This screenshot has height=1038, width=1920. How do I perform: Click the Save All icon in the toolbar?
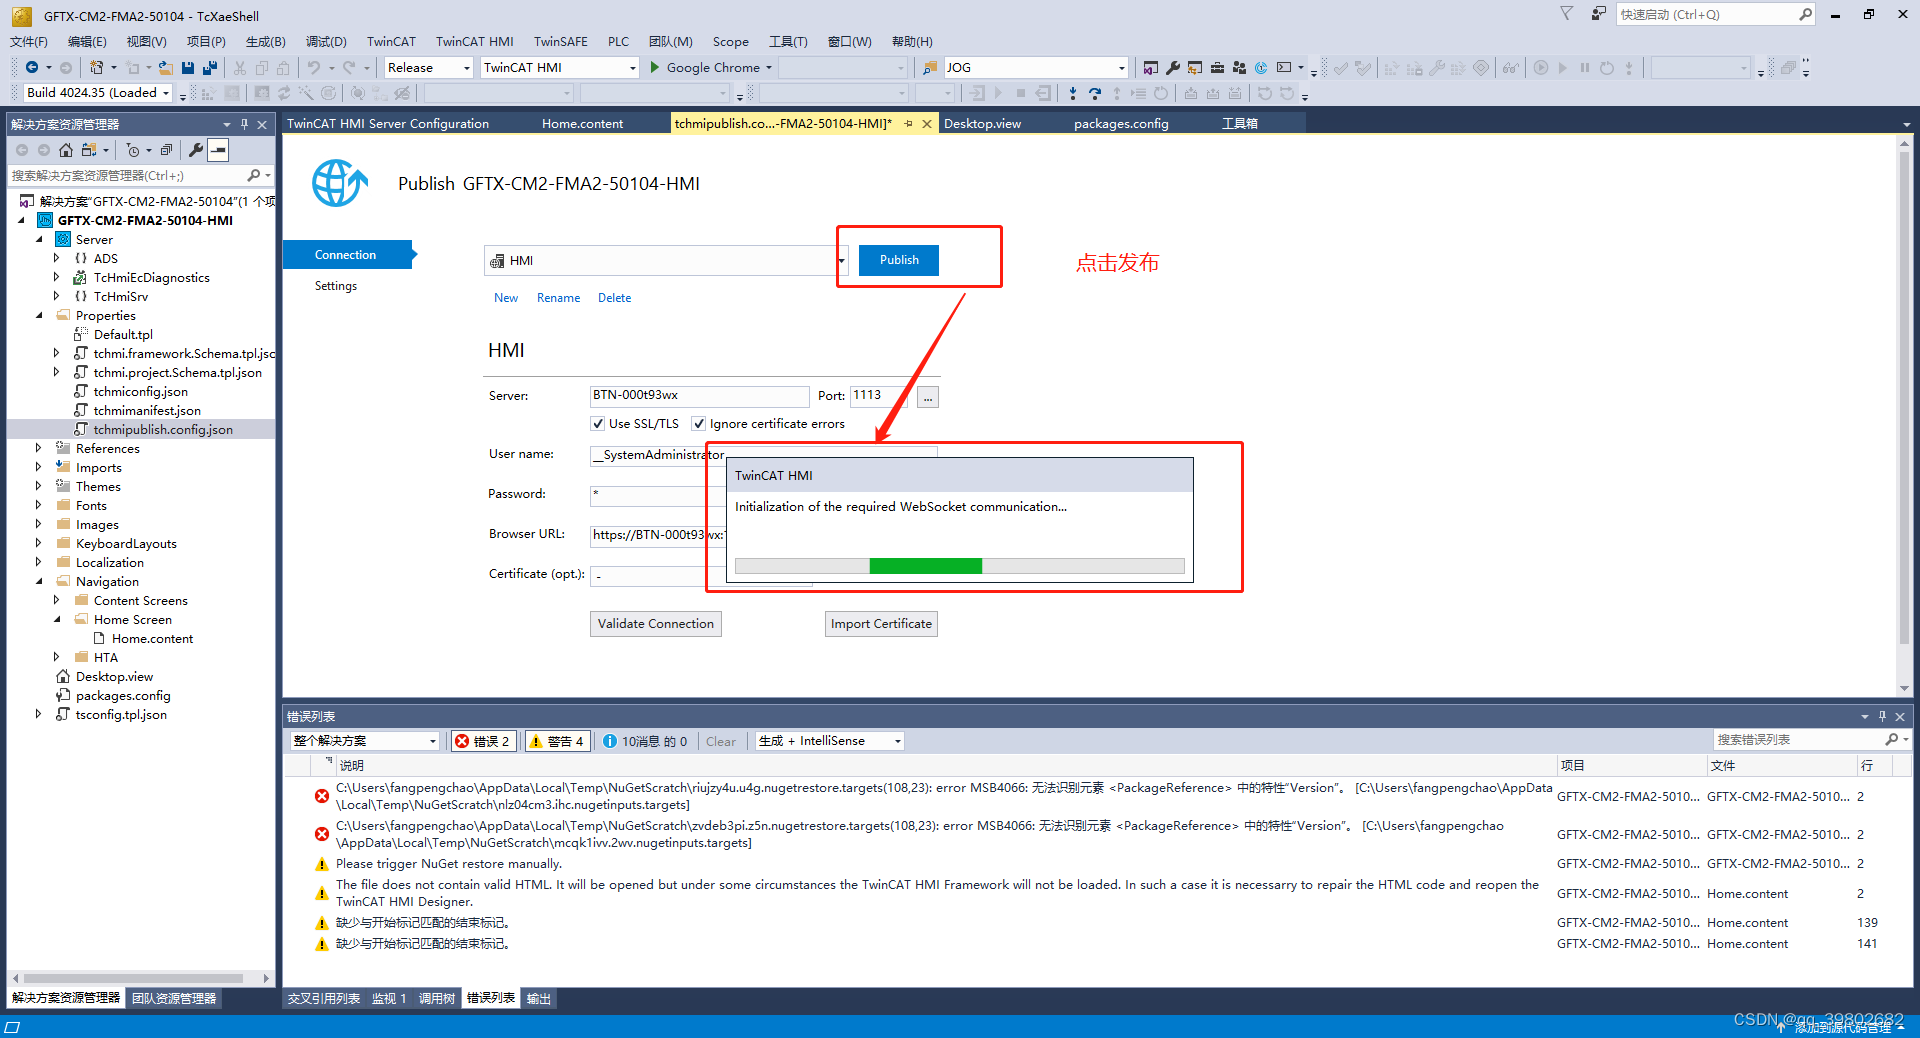210,67
